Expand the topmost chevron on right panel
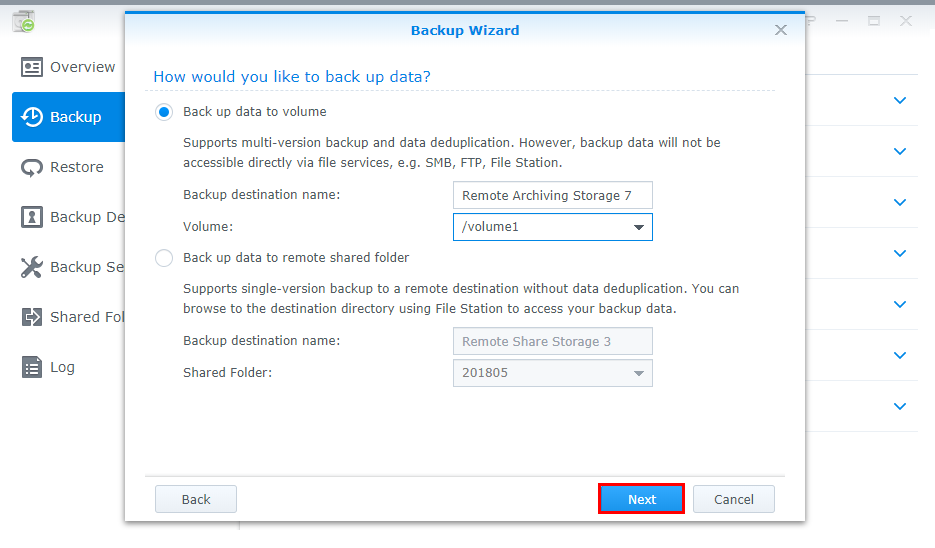 click(900, 100)
